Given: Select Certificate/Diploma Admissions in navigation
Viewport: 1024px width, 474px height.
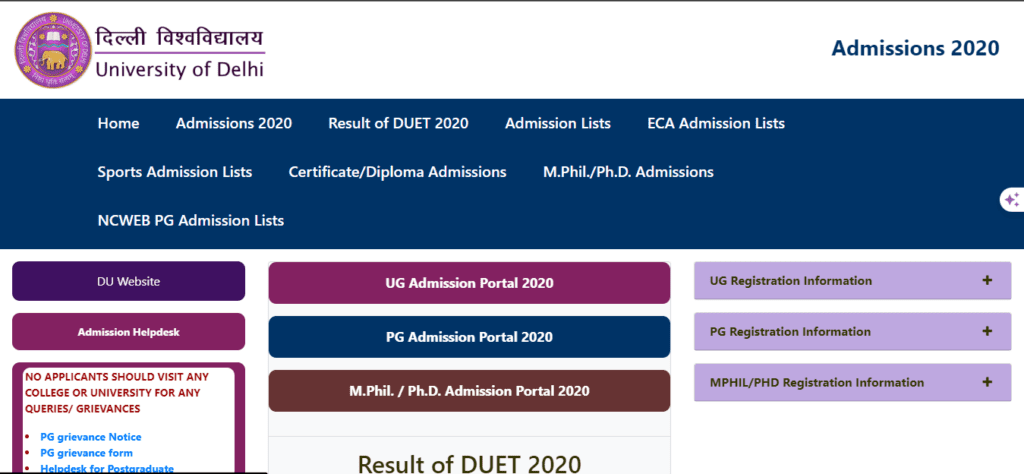Looking at the screenshot, I should click(398, 172).
